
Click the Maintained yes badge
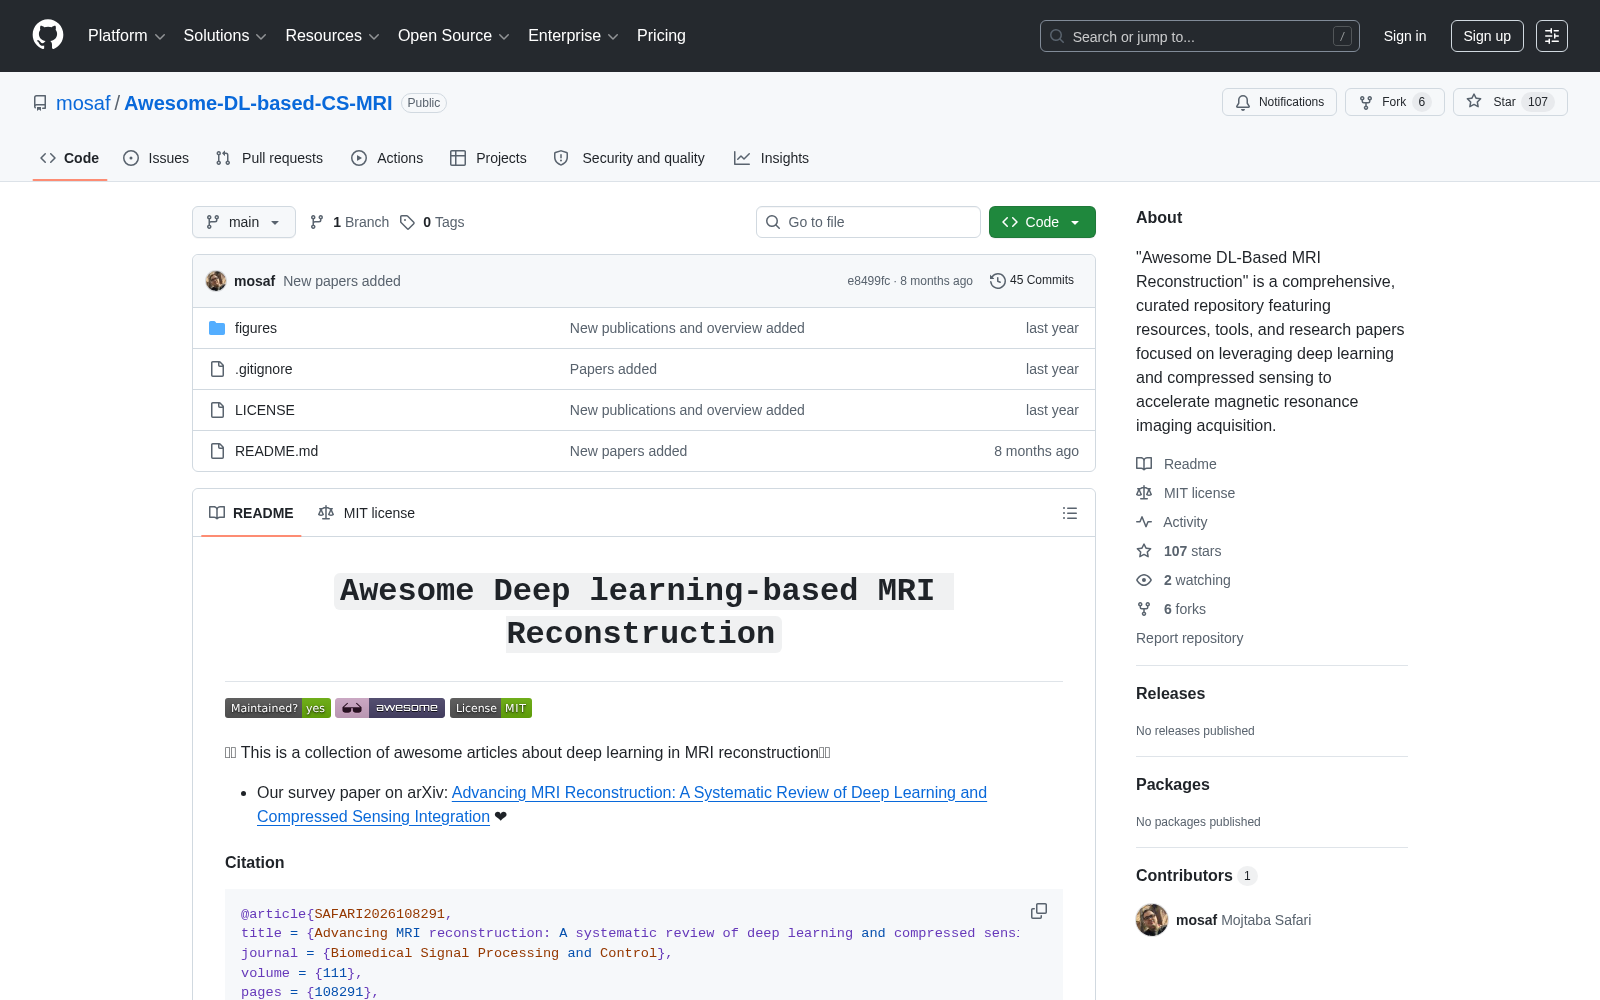click(278, 708)
